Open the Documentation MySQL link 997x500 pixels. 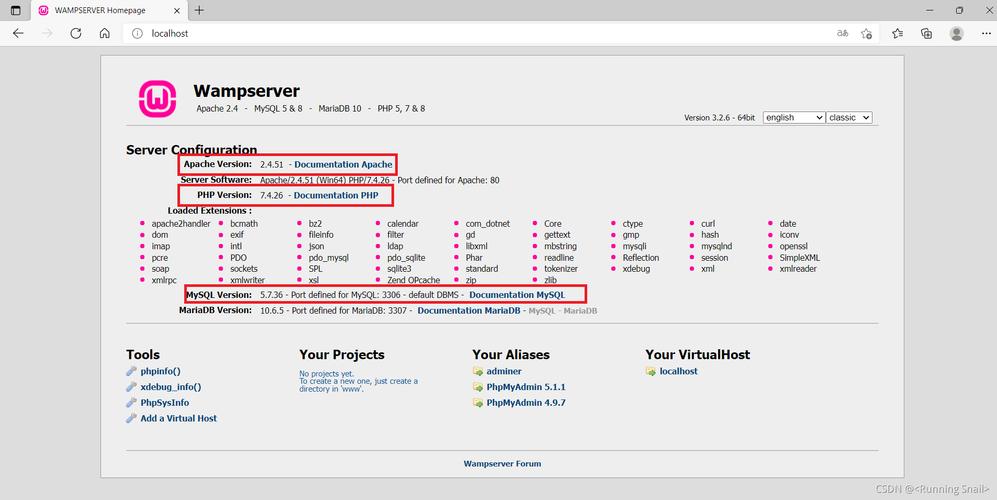(517, 295)
